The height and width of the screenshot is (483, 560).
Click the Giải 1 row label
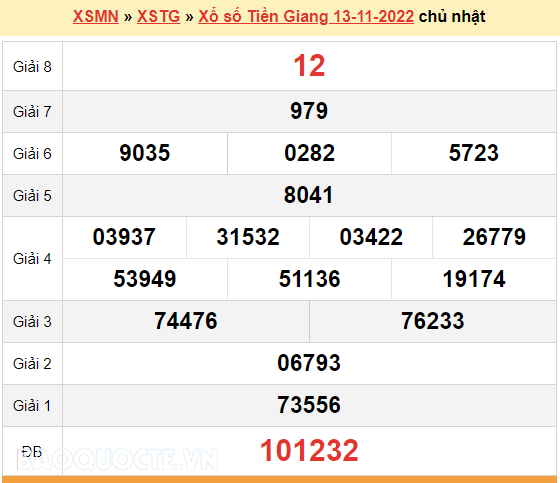32,406
